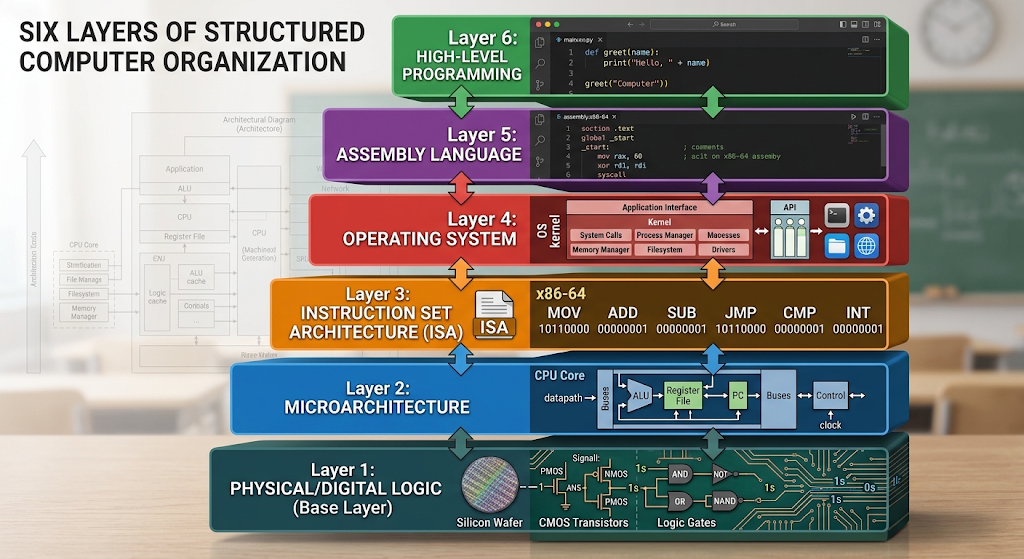The width and height of the screenshot is (1024, 559).
Task: Toggle bottom panel layout icon in Layer 6 title bar
Action: point(854,24)
